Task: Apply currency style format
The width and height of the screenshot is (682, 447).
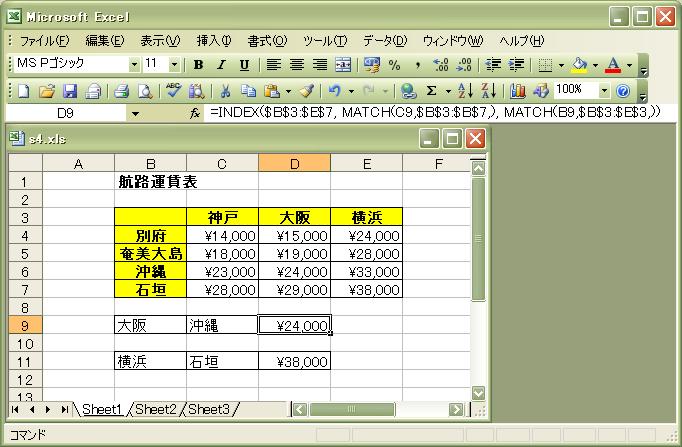Action: point(372,65)
